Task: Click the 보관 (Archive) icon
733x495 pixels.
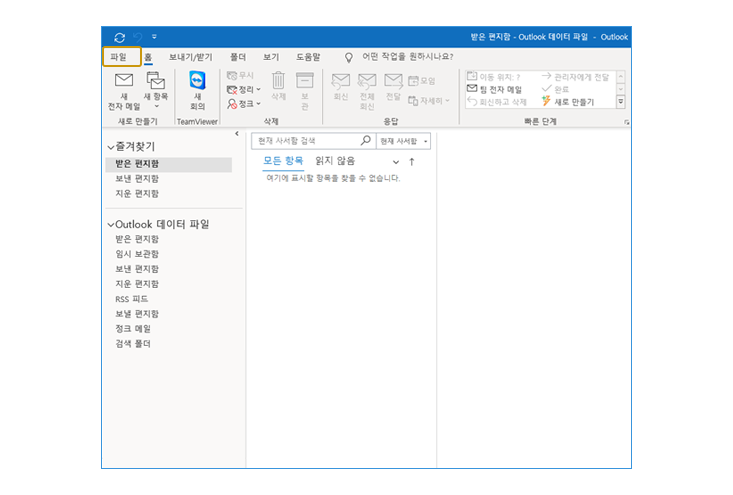Action: (305, 81)
